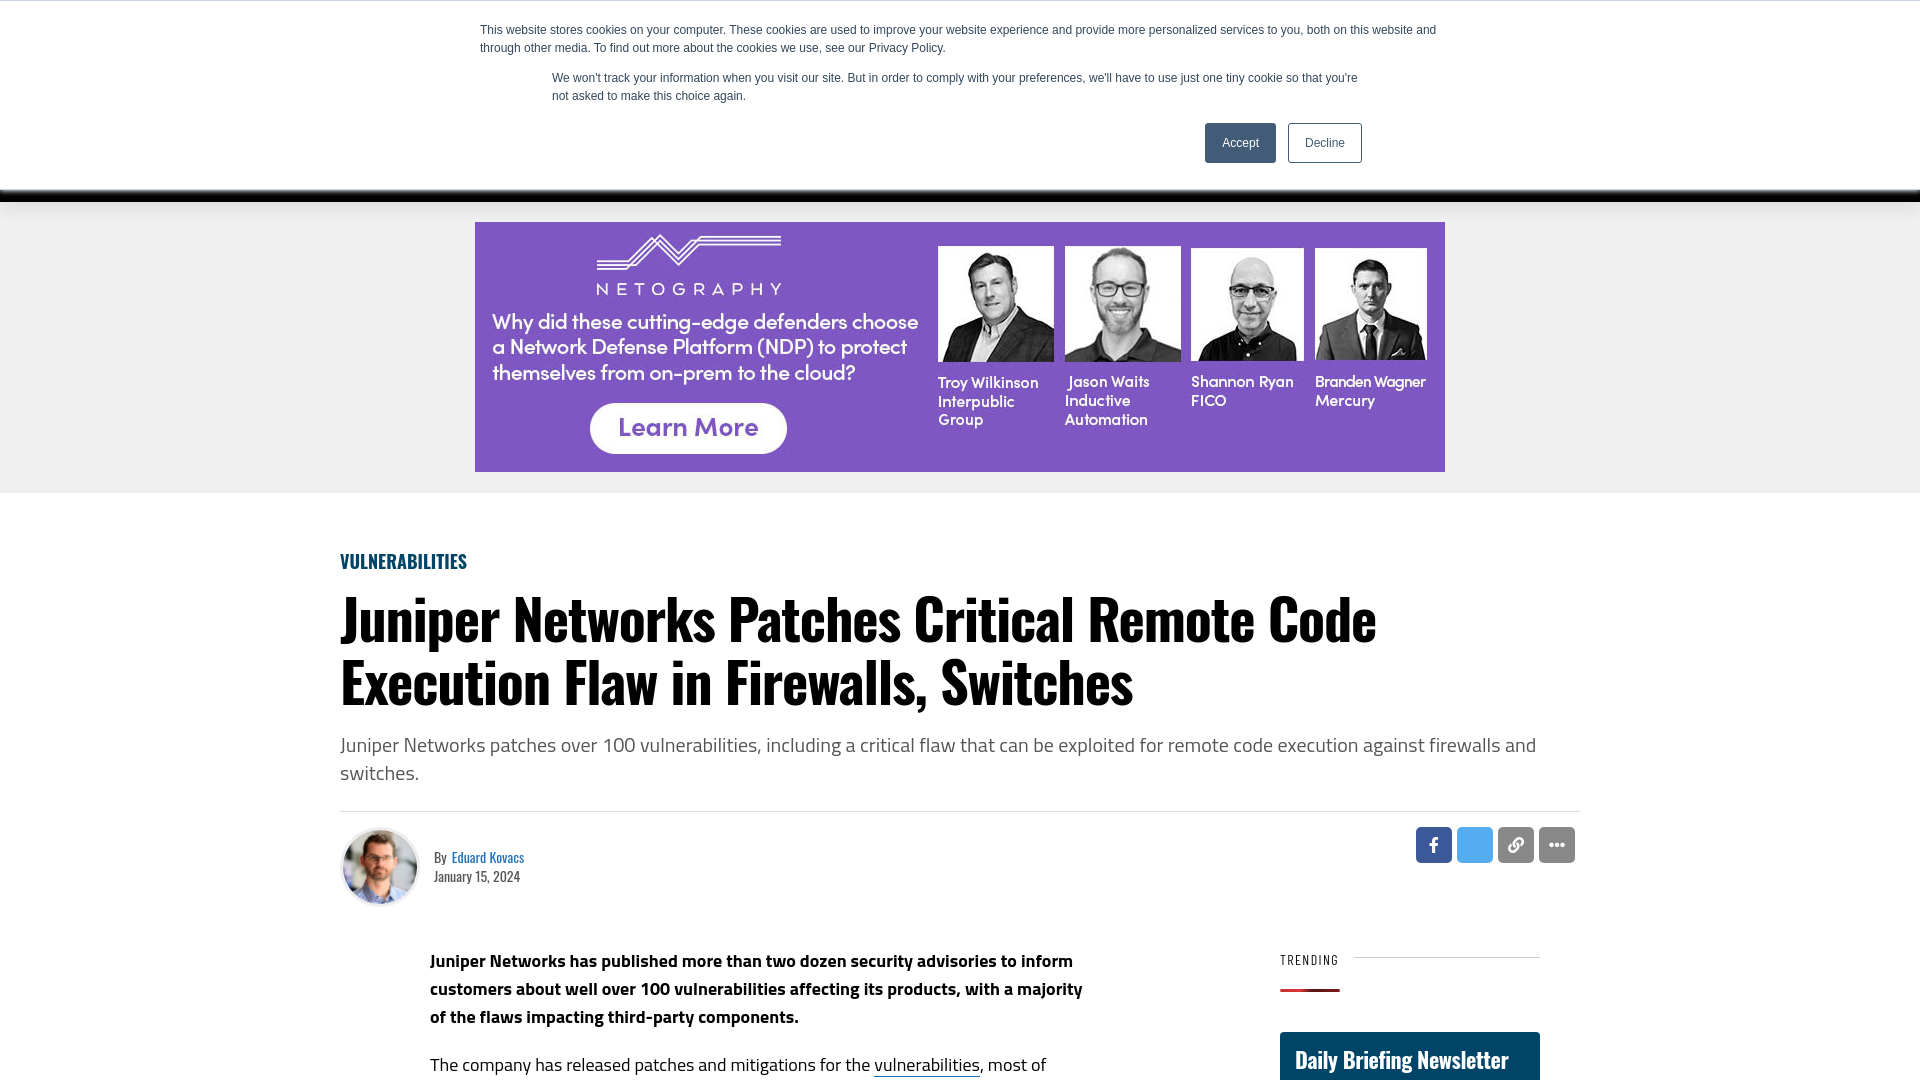The width and height of the screenshot is (1920, 1080).
Task: Click the VULNERABILITIES category label
Action: tap(404, 560)
